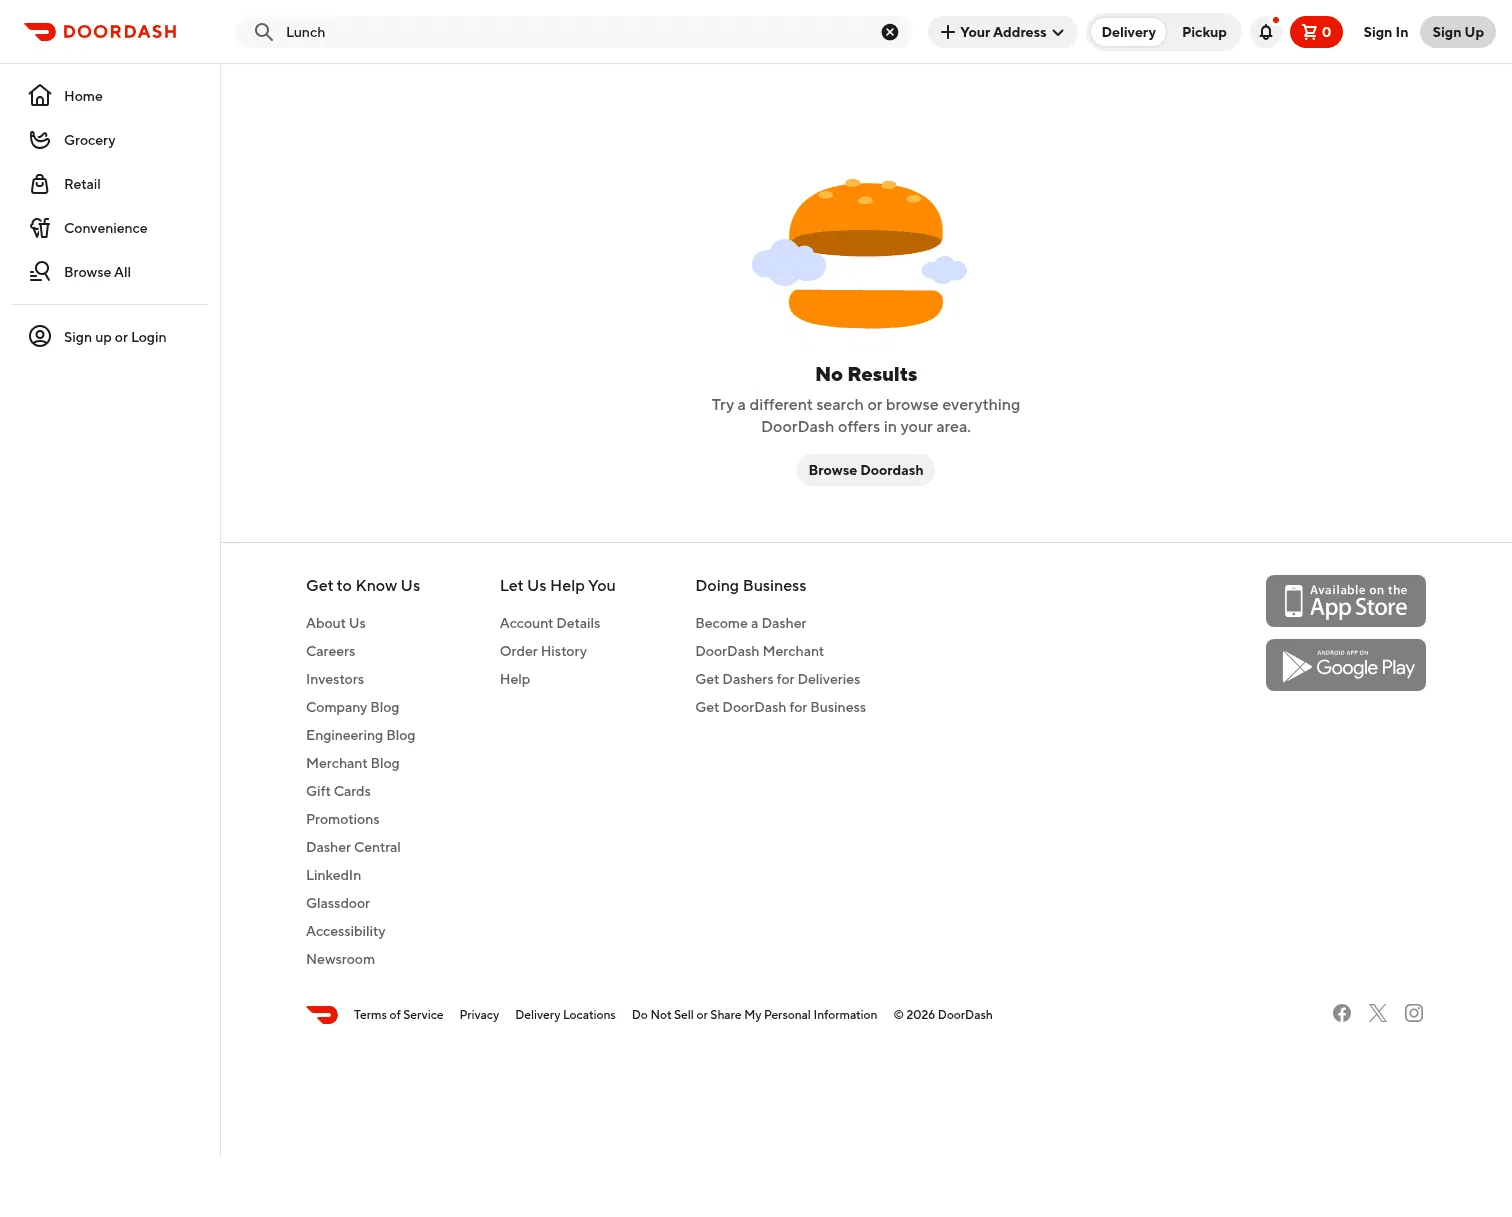The height and width of the screenshot is (1217, 1512).
Task: Click the Home icon in the sidebar
Action: [40, 96]
